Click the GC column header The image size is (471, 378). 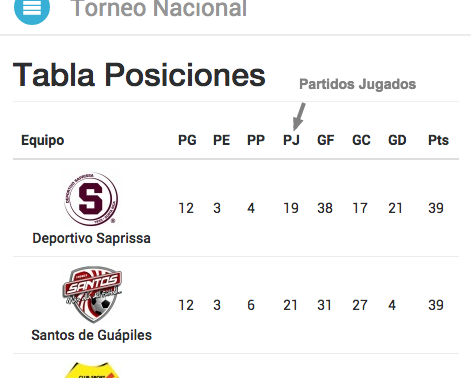click(361, 140)
